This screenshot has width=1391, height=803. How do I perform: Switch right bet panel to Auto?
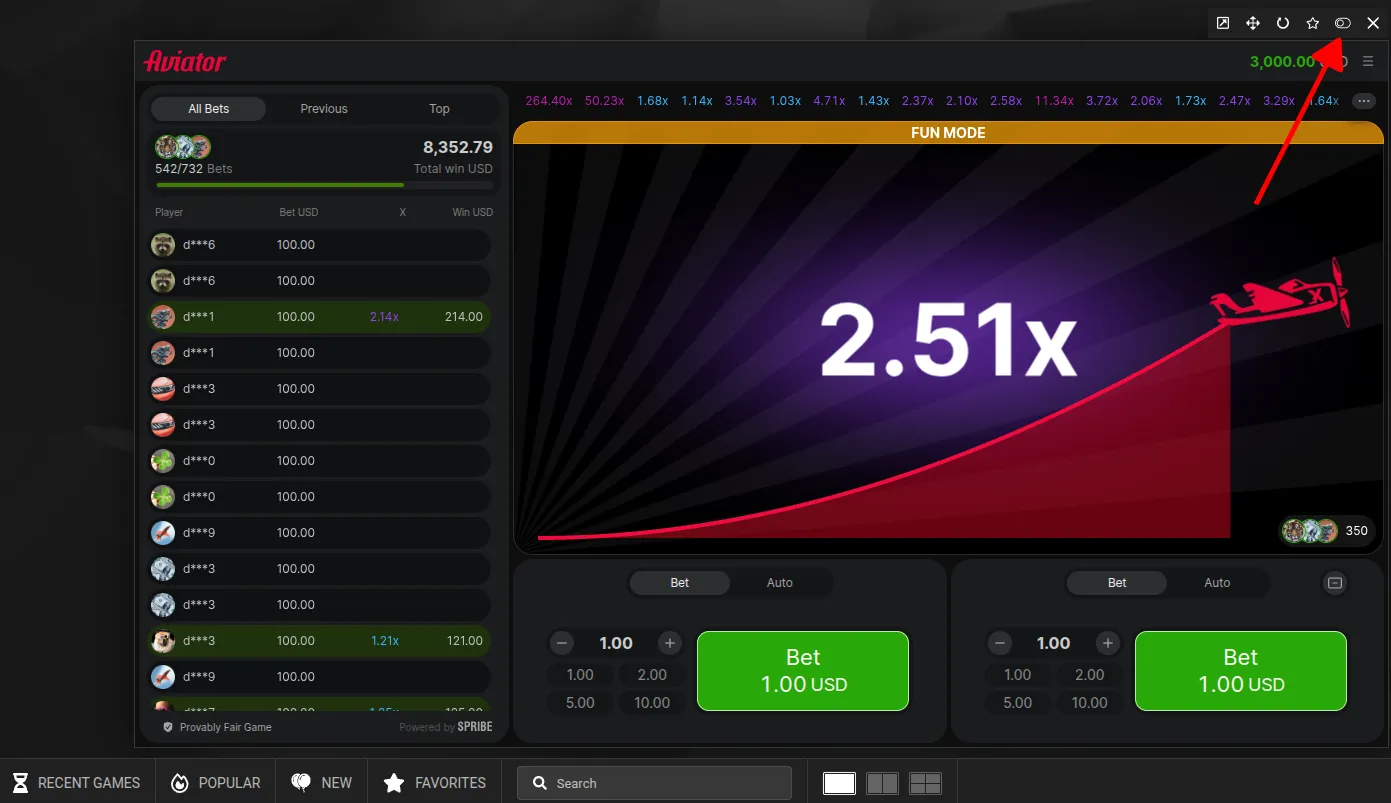click(x=1216, y=583)
